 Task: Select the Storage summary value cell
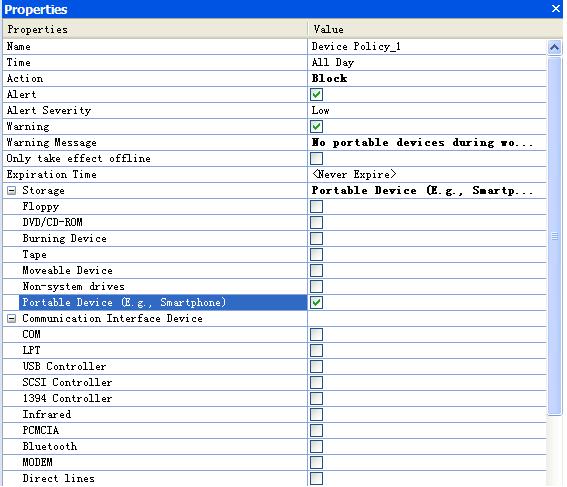click(427, 191)
